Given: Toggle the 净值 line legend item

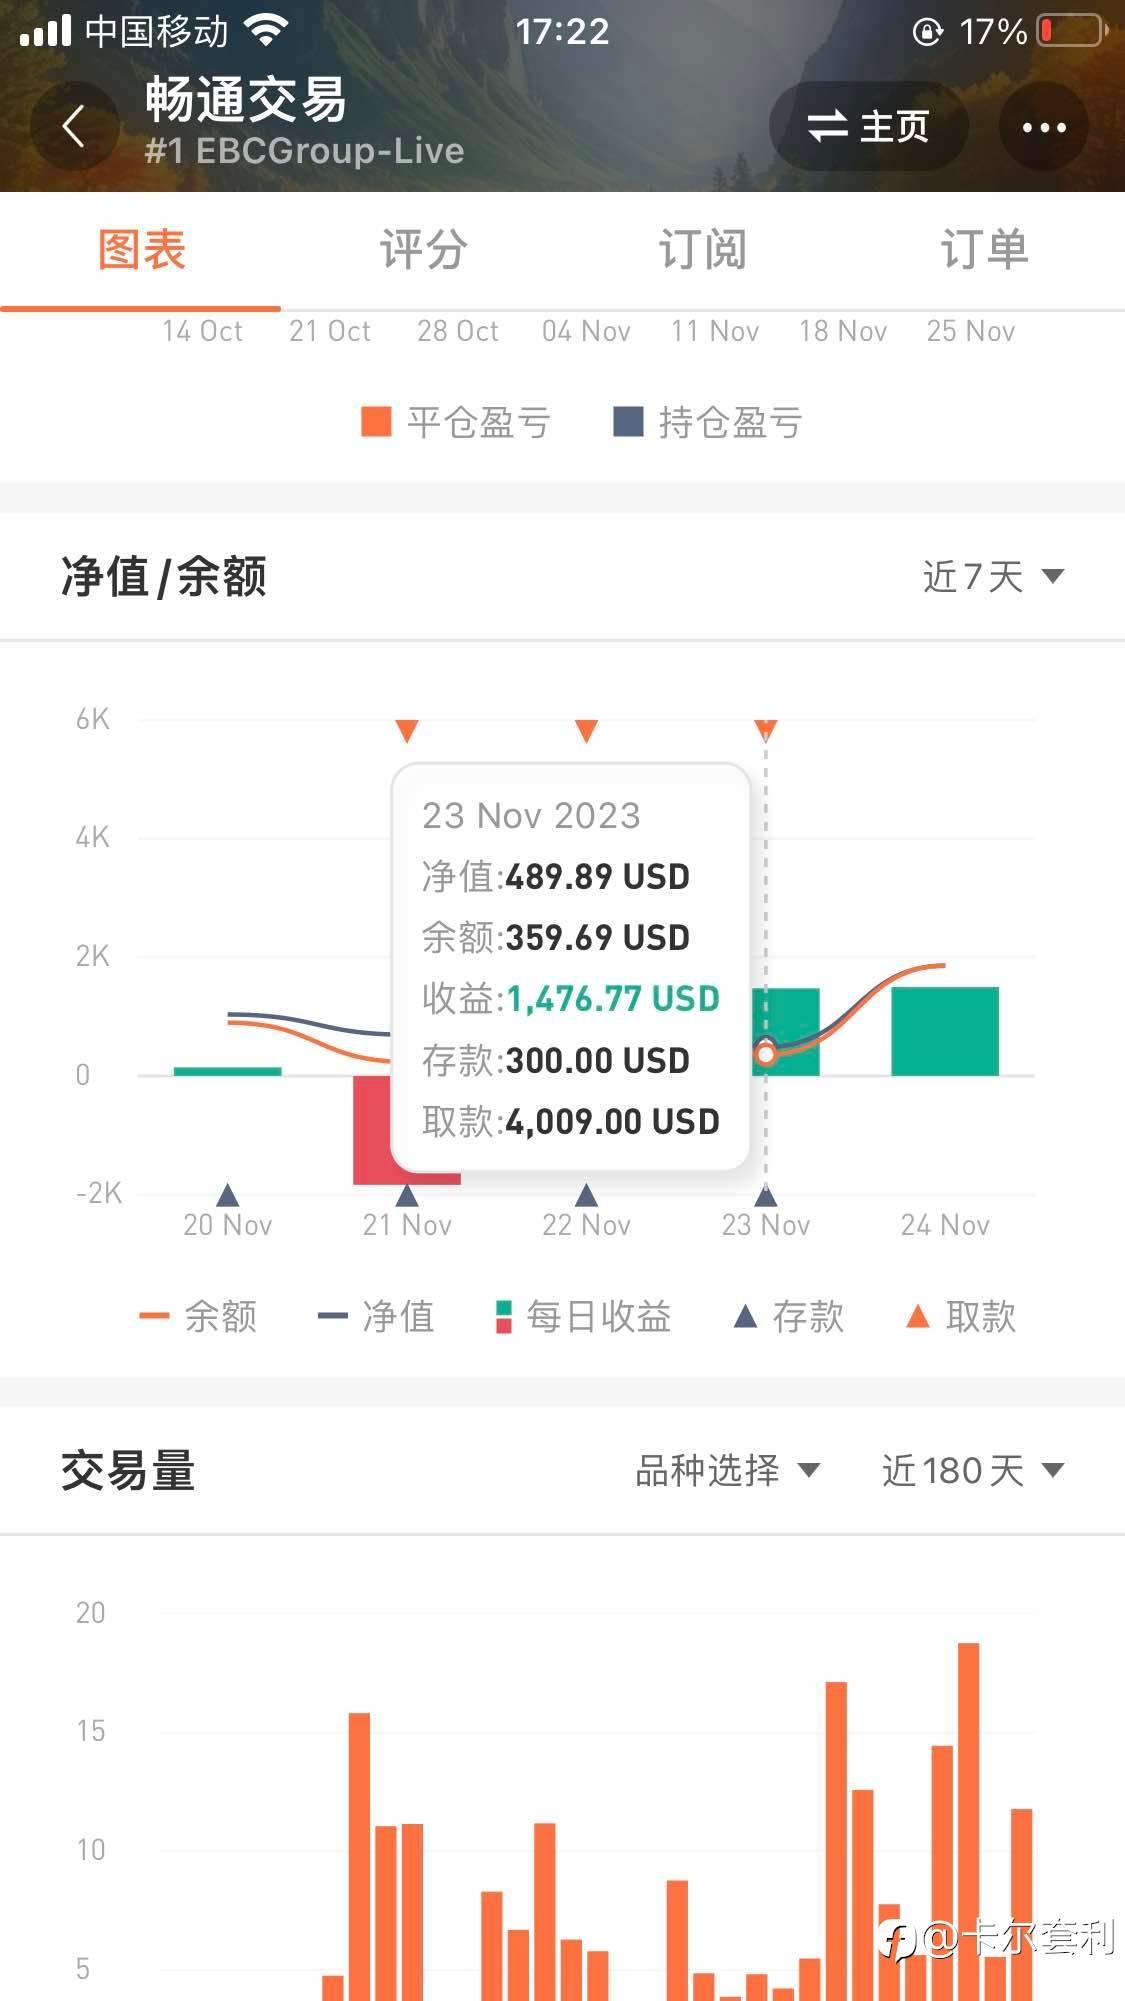Looking at the screenshot, I should point(376,1316).
